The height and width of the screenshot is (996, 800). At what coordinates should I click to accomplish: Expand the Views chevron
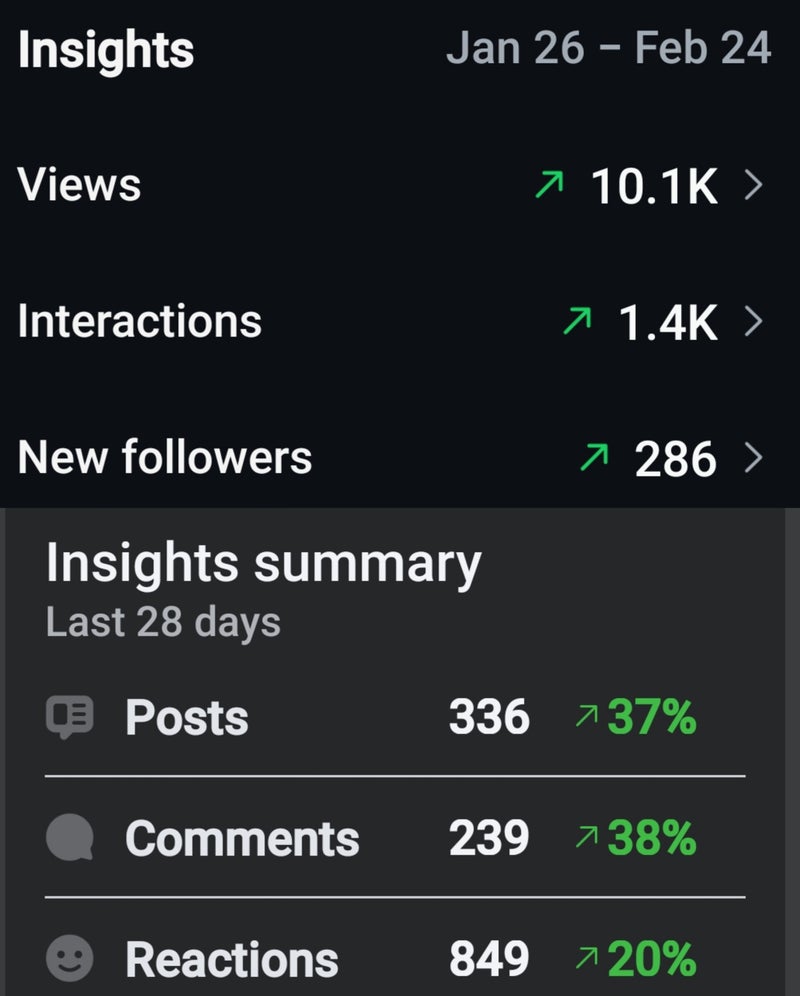click(x=754, y=185)
